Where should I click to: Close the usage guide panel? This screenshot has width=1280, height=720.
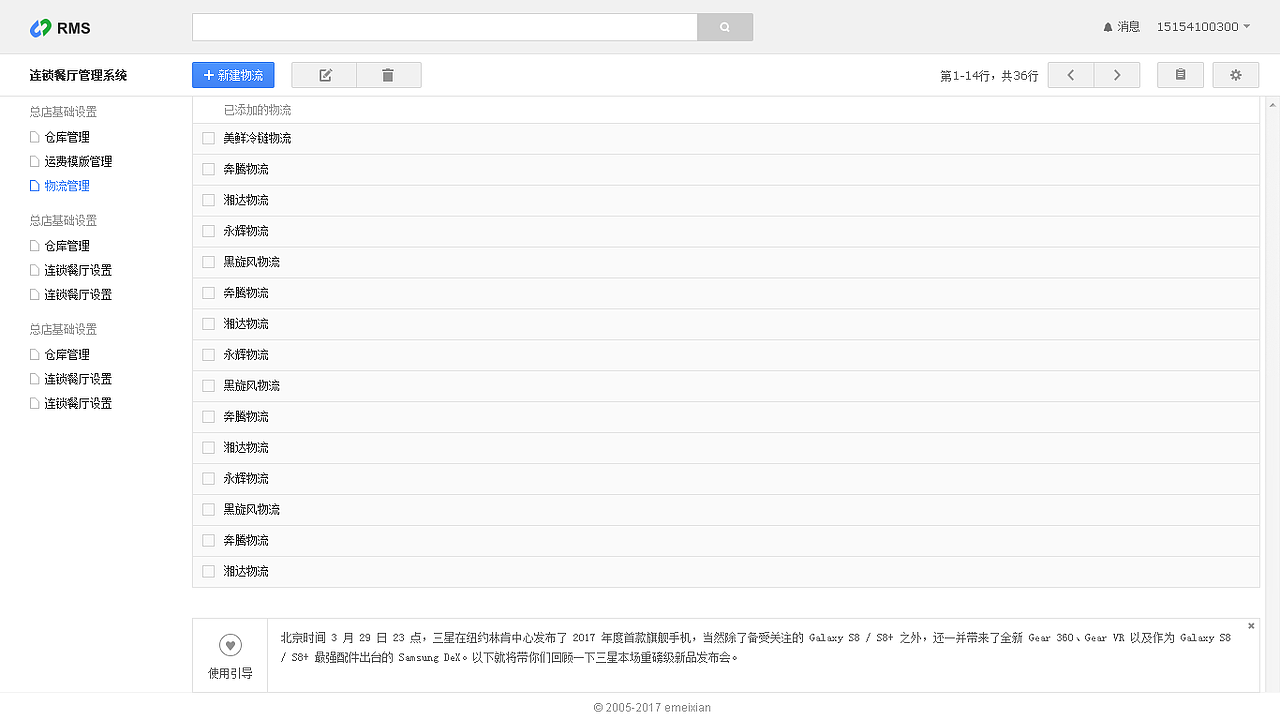click(x=1251, y=626)
